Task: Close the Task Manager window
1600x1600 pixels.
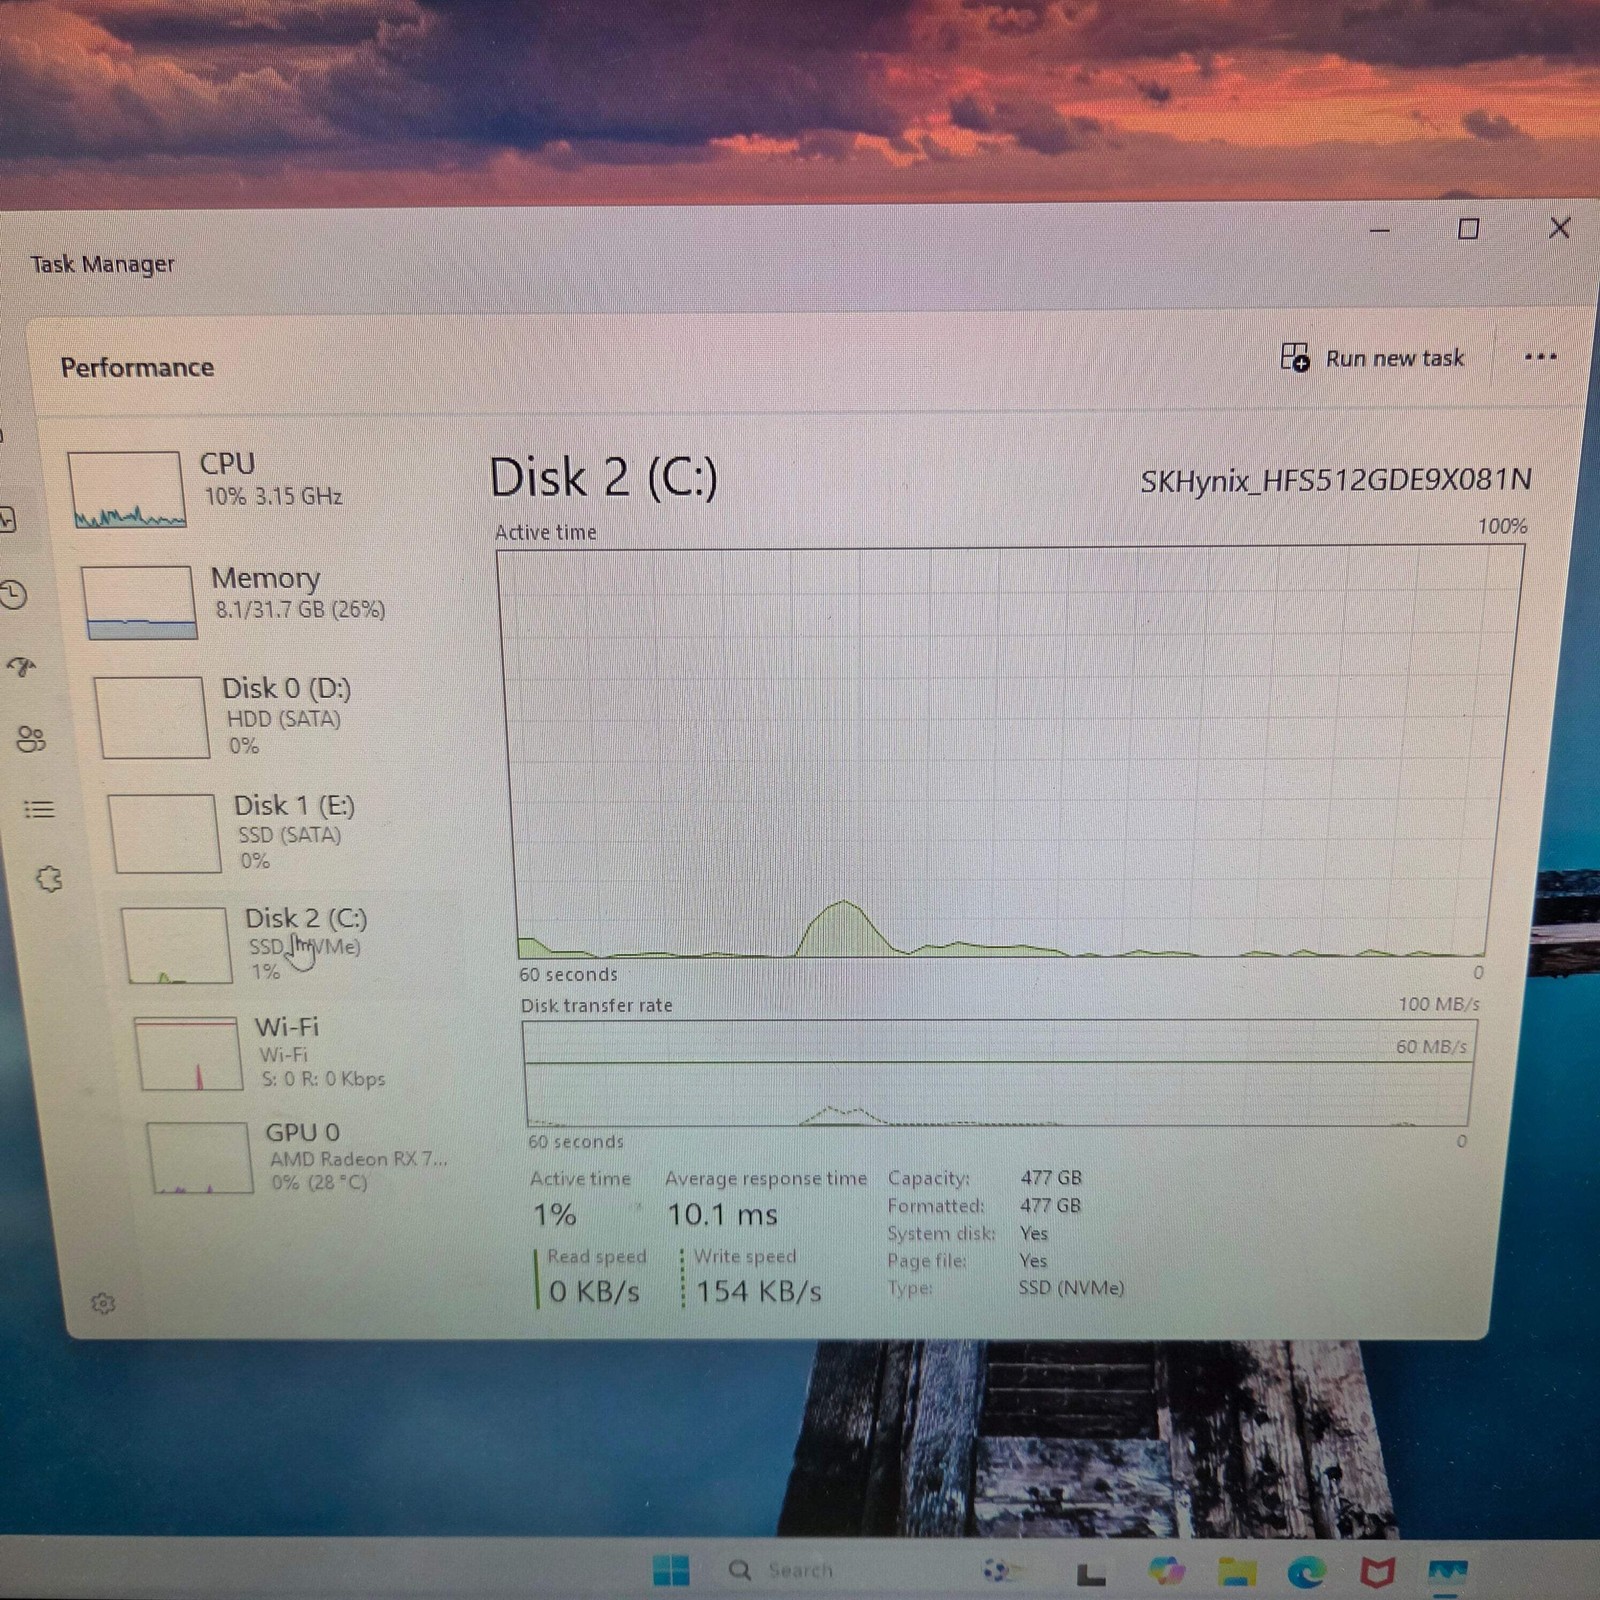Action: (1559, 228)
